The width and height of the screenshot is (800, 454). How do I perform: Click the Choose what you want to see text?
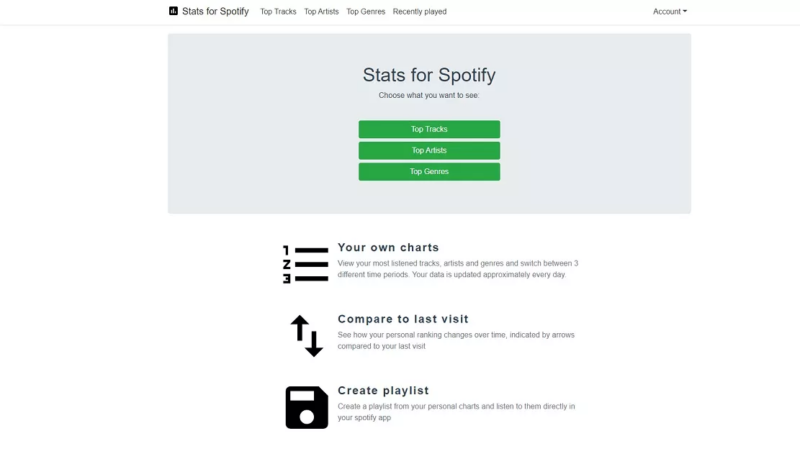coord(429,95)
